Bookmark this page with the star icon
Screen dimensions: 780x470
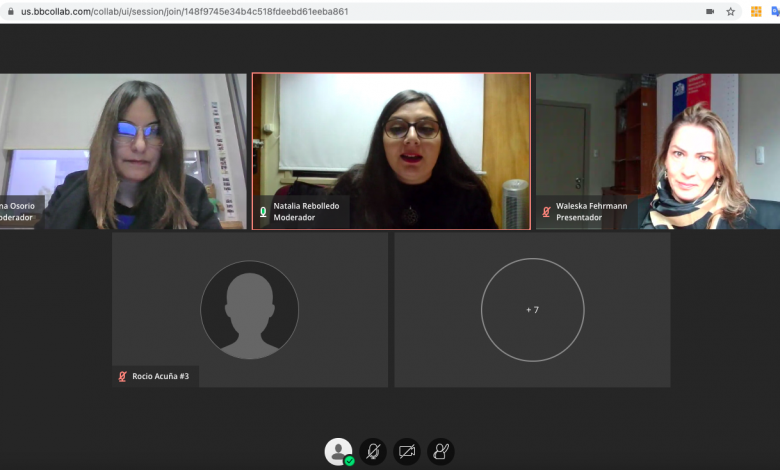pyautogui.click(x=731, y=12)
